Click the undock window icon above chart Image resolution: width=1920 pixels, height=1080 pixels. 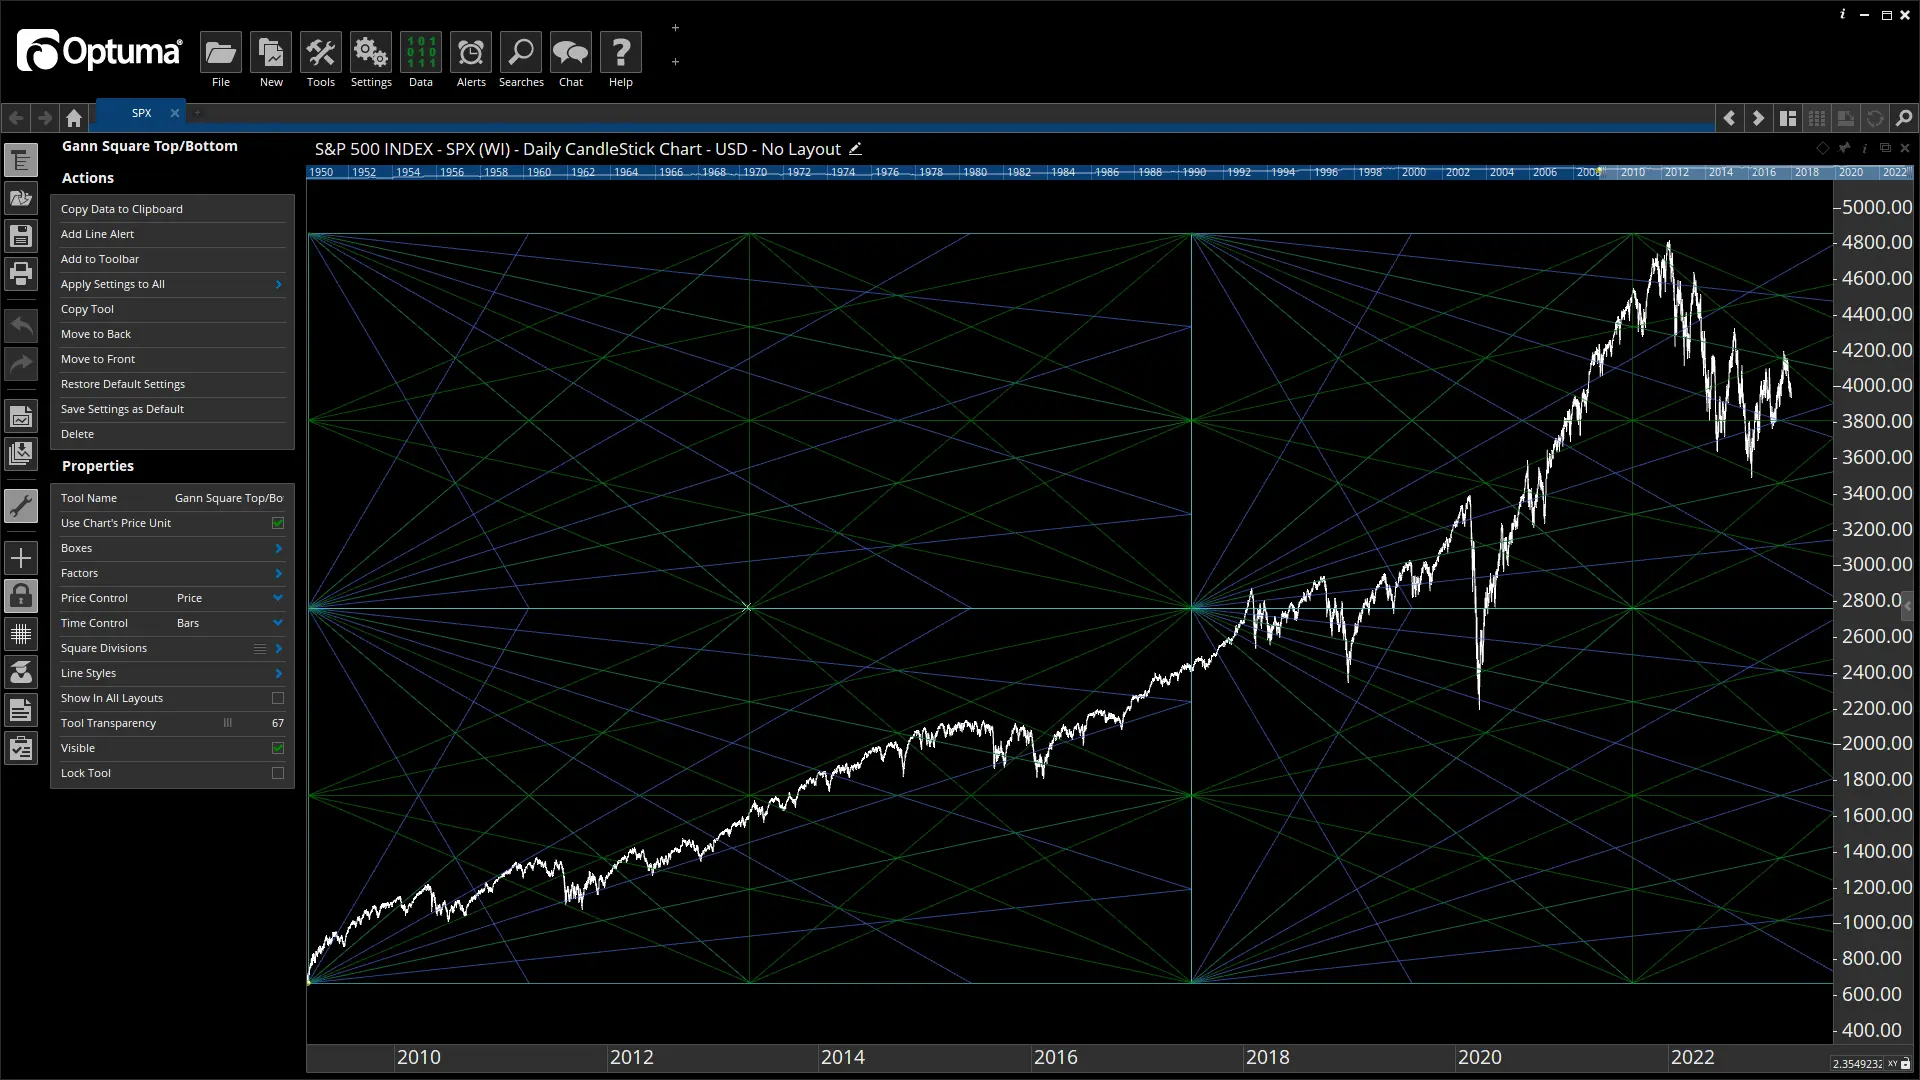click(x=1885, y=148)
